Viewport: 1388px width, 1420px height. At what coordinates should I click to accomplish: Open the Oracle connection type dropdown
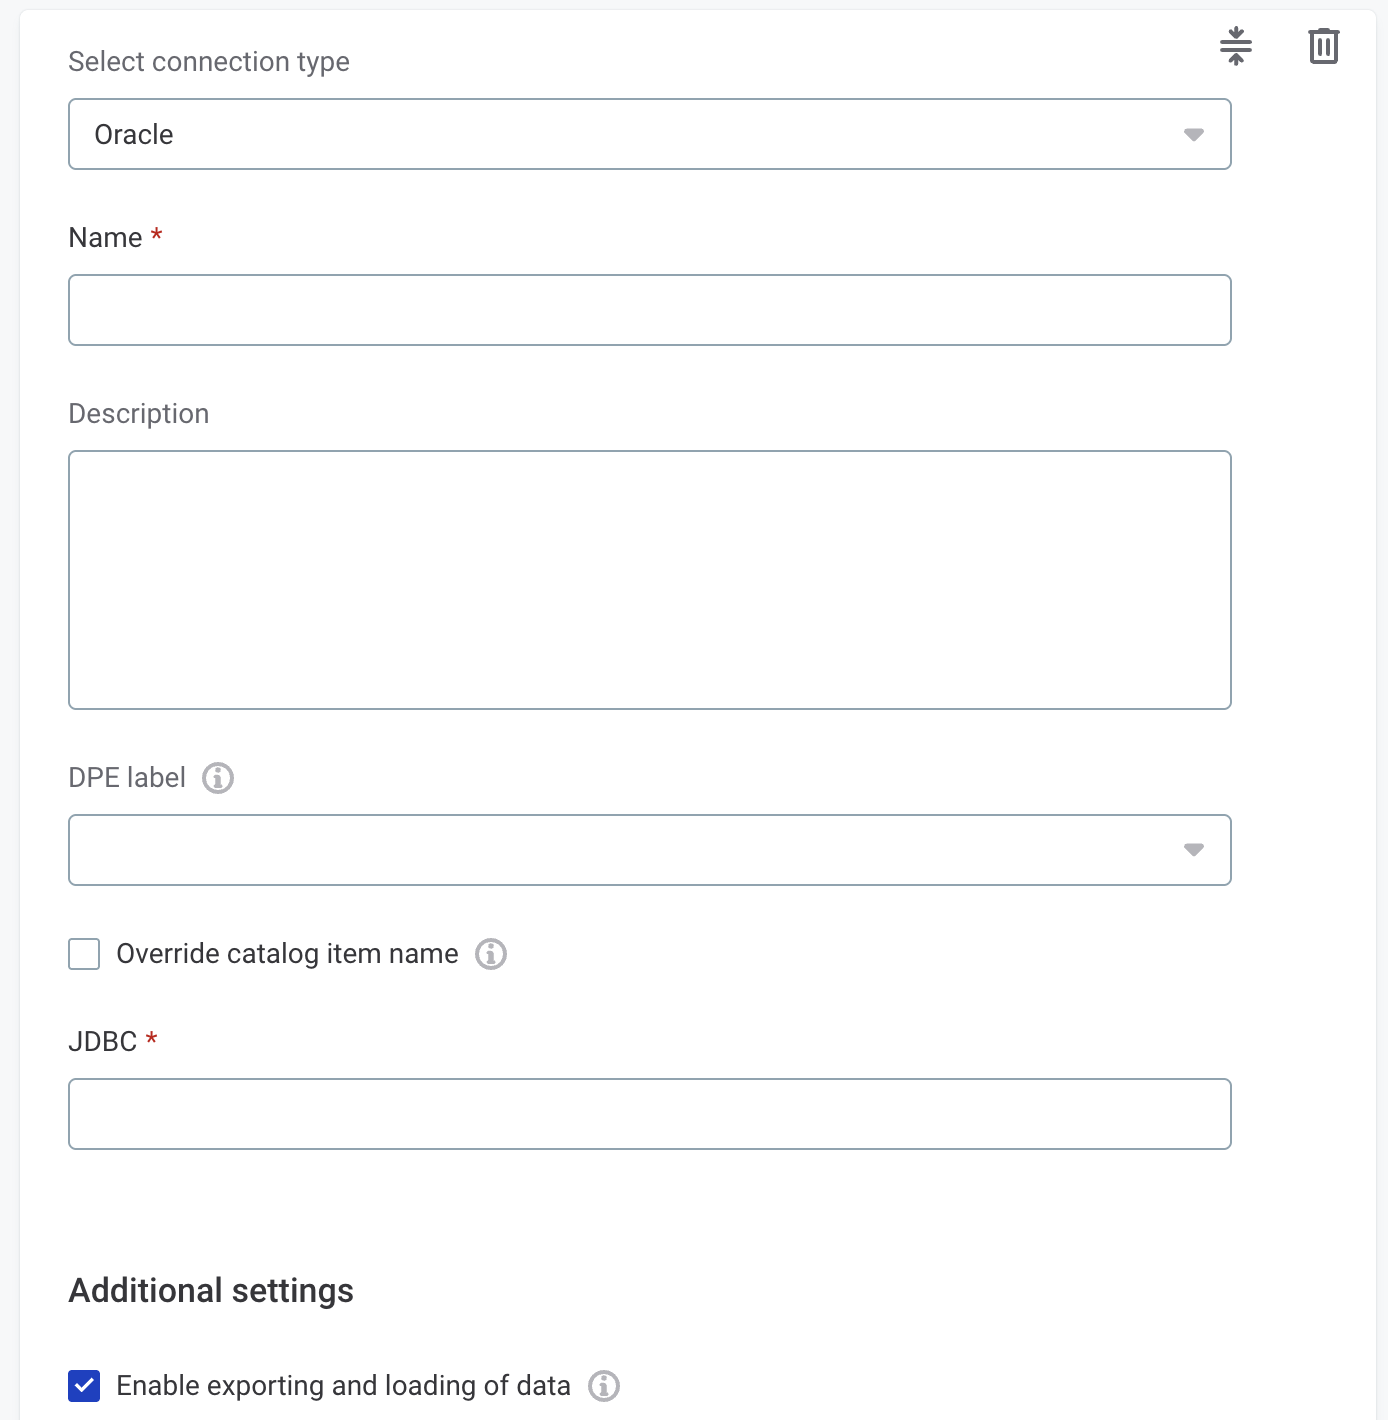pyautogui.click(x=649, y=134)
